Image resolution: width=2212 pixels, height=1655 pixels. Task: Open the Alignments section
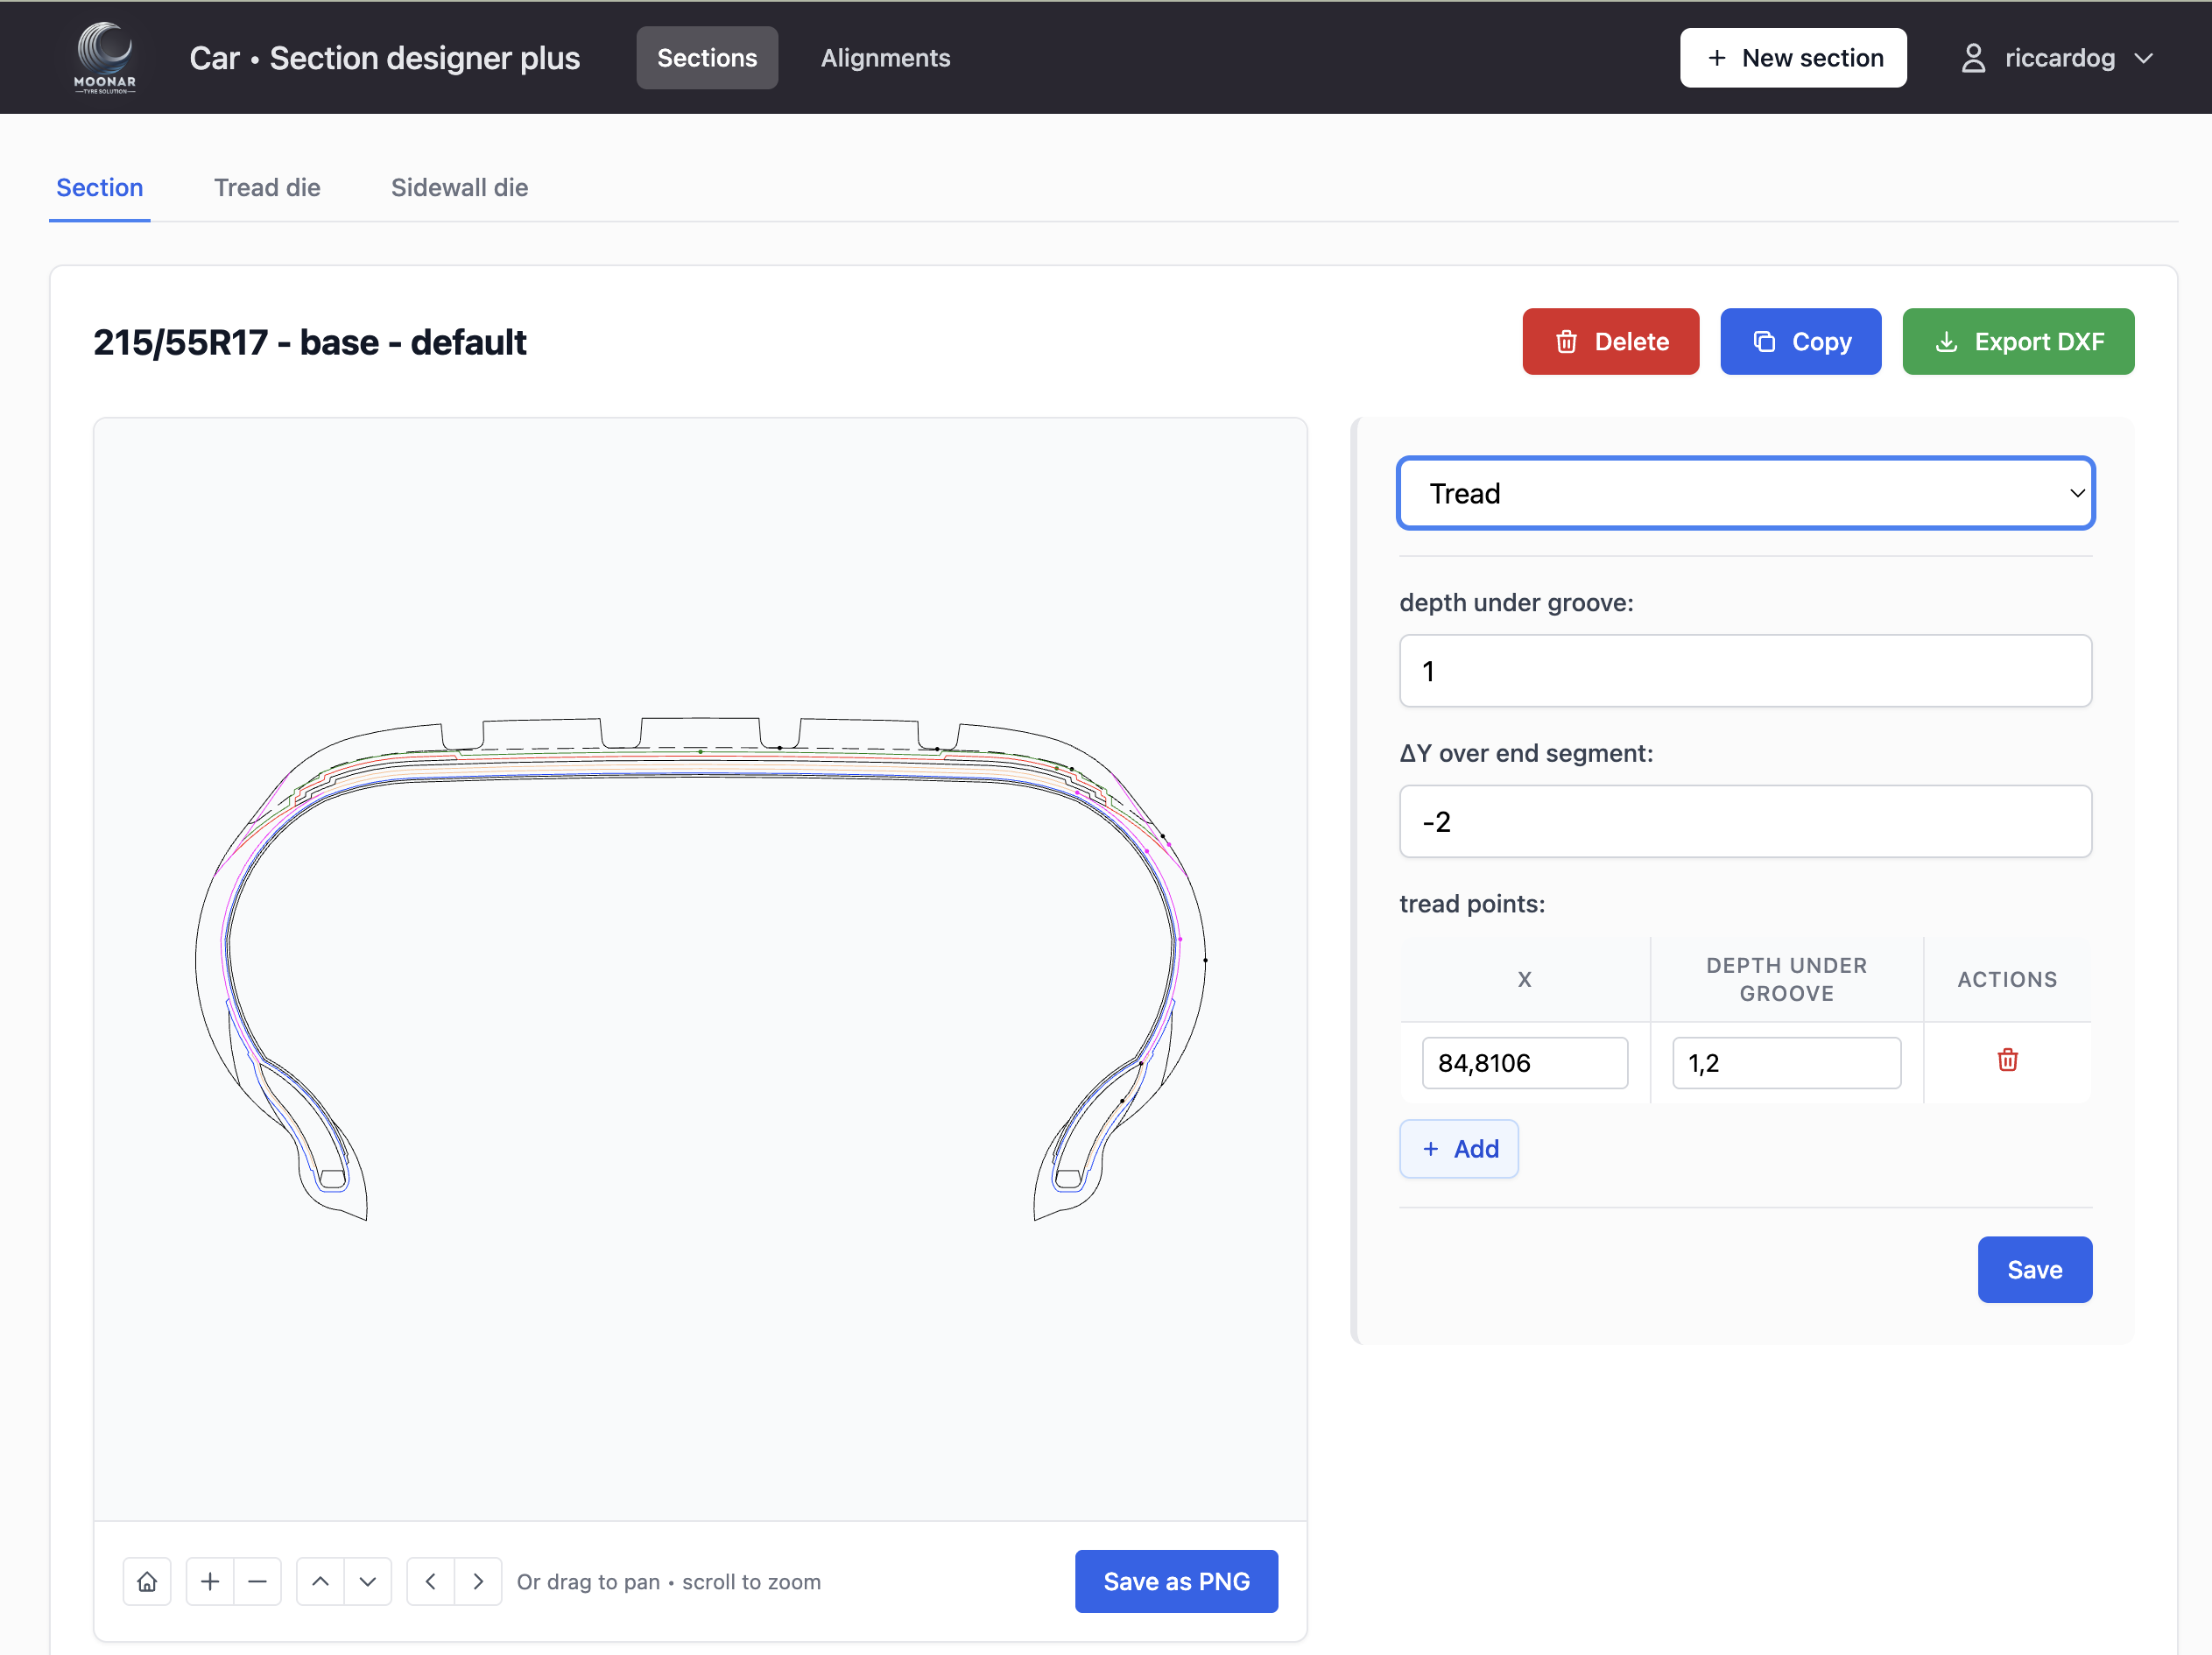coord(885,57)
